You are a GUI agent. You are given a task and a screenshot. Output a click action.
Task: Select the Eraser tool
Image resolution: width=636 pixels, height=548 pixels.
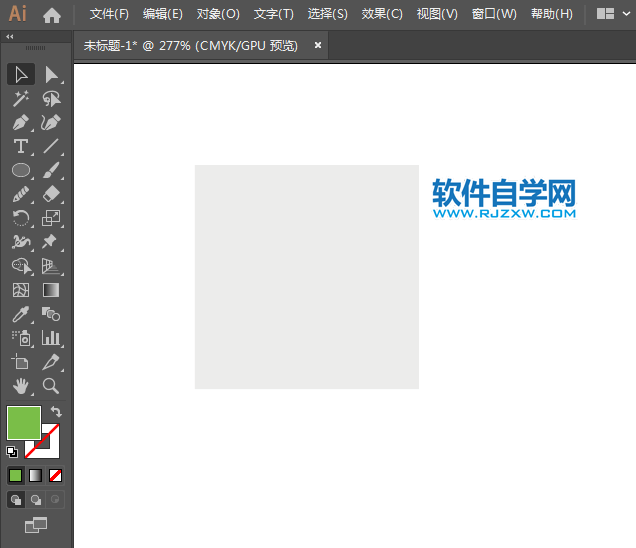(51, 194)
